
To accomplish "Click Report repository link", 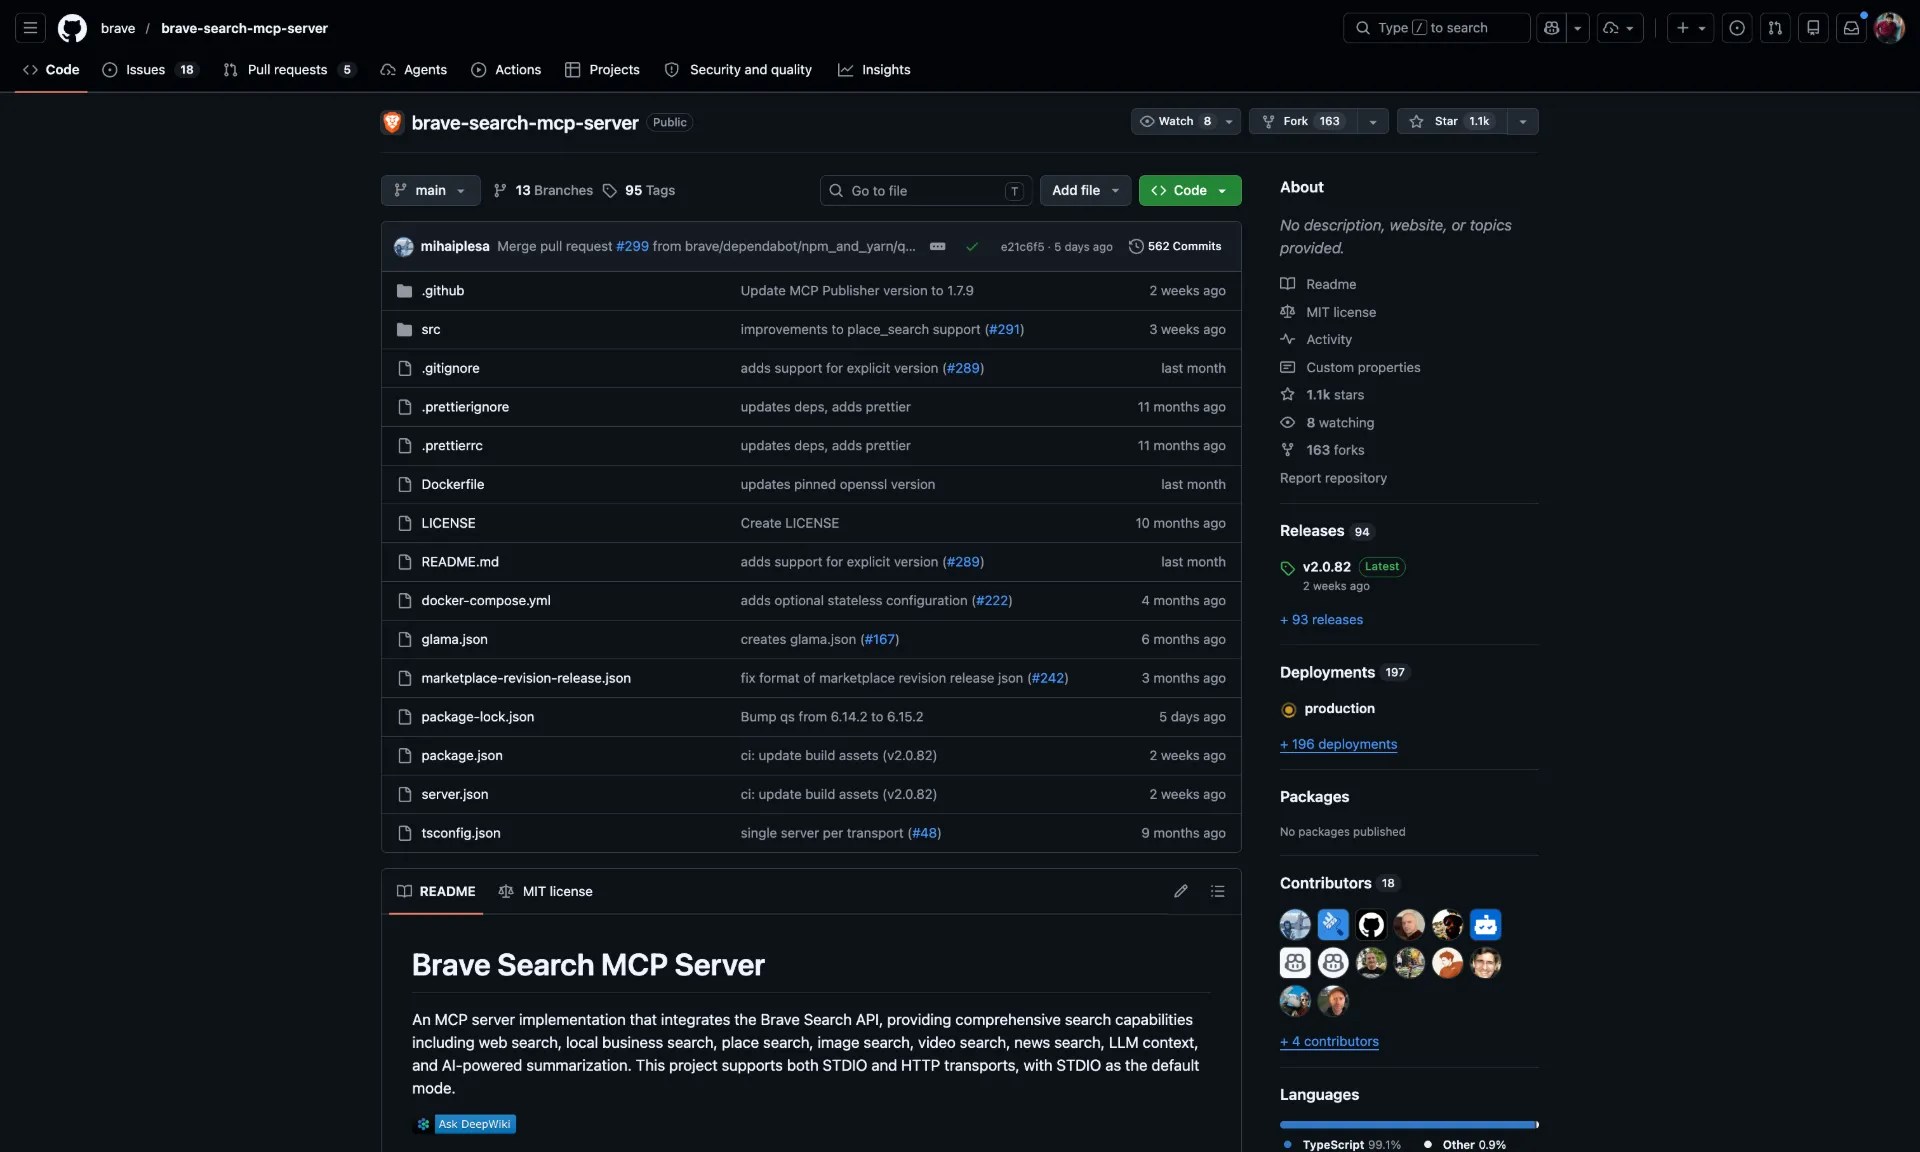I will [x=1333, y=478].
